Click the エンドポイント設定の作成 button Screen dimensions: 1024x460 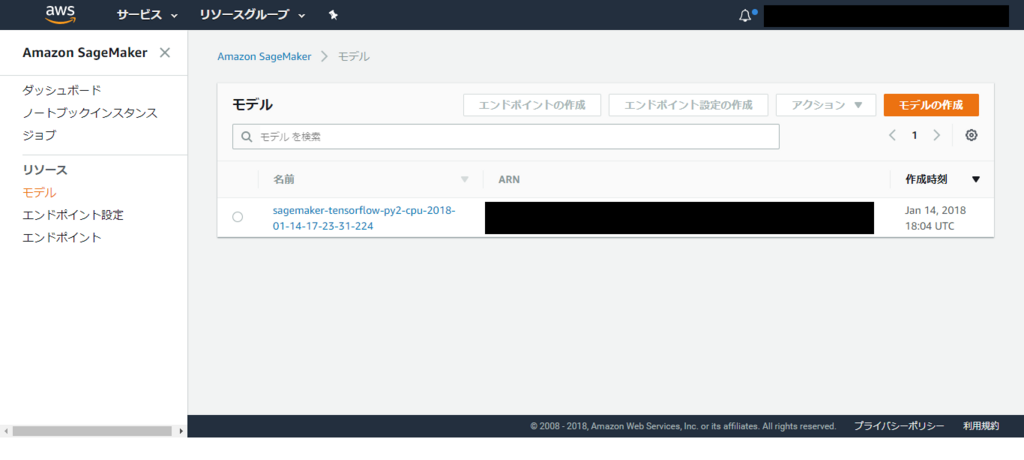(x=688, y=105)
